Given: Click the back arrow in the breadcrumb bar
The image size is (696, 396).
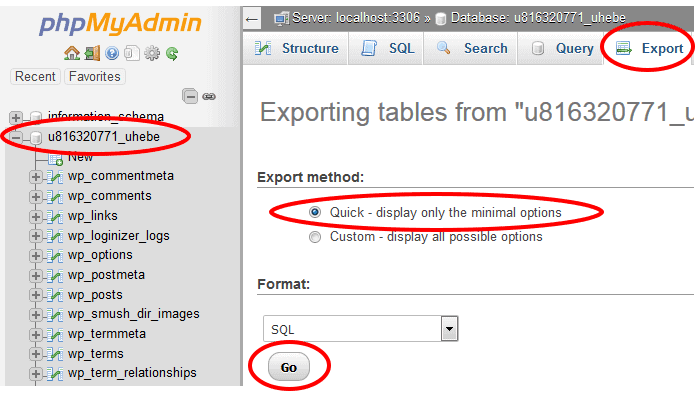Looking at the screenshot, I should (x=252, y=19).
